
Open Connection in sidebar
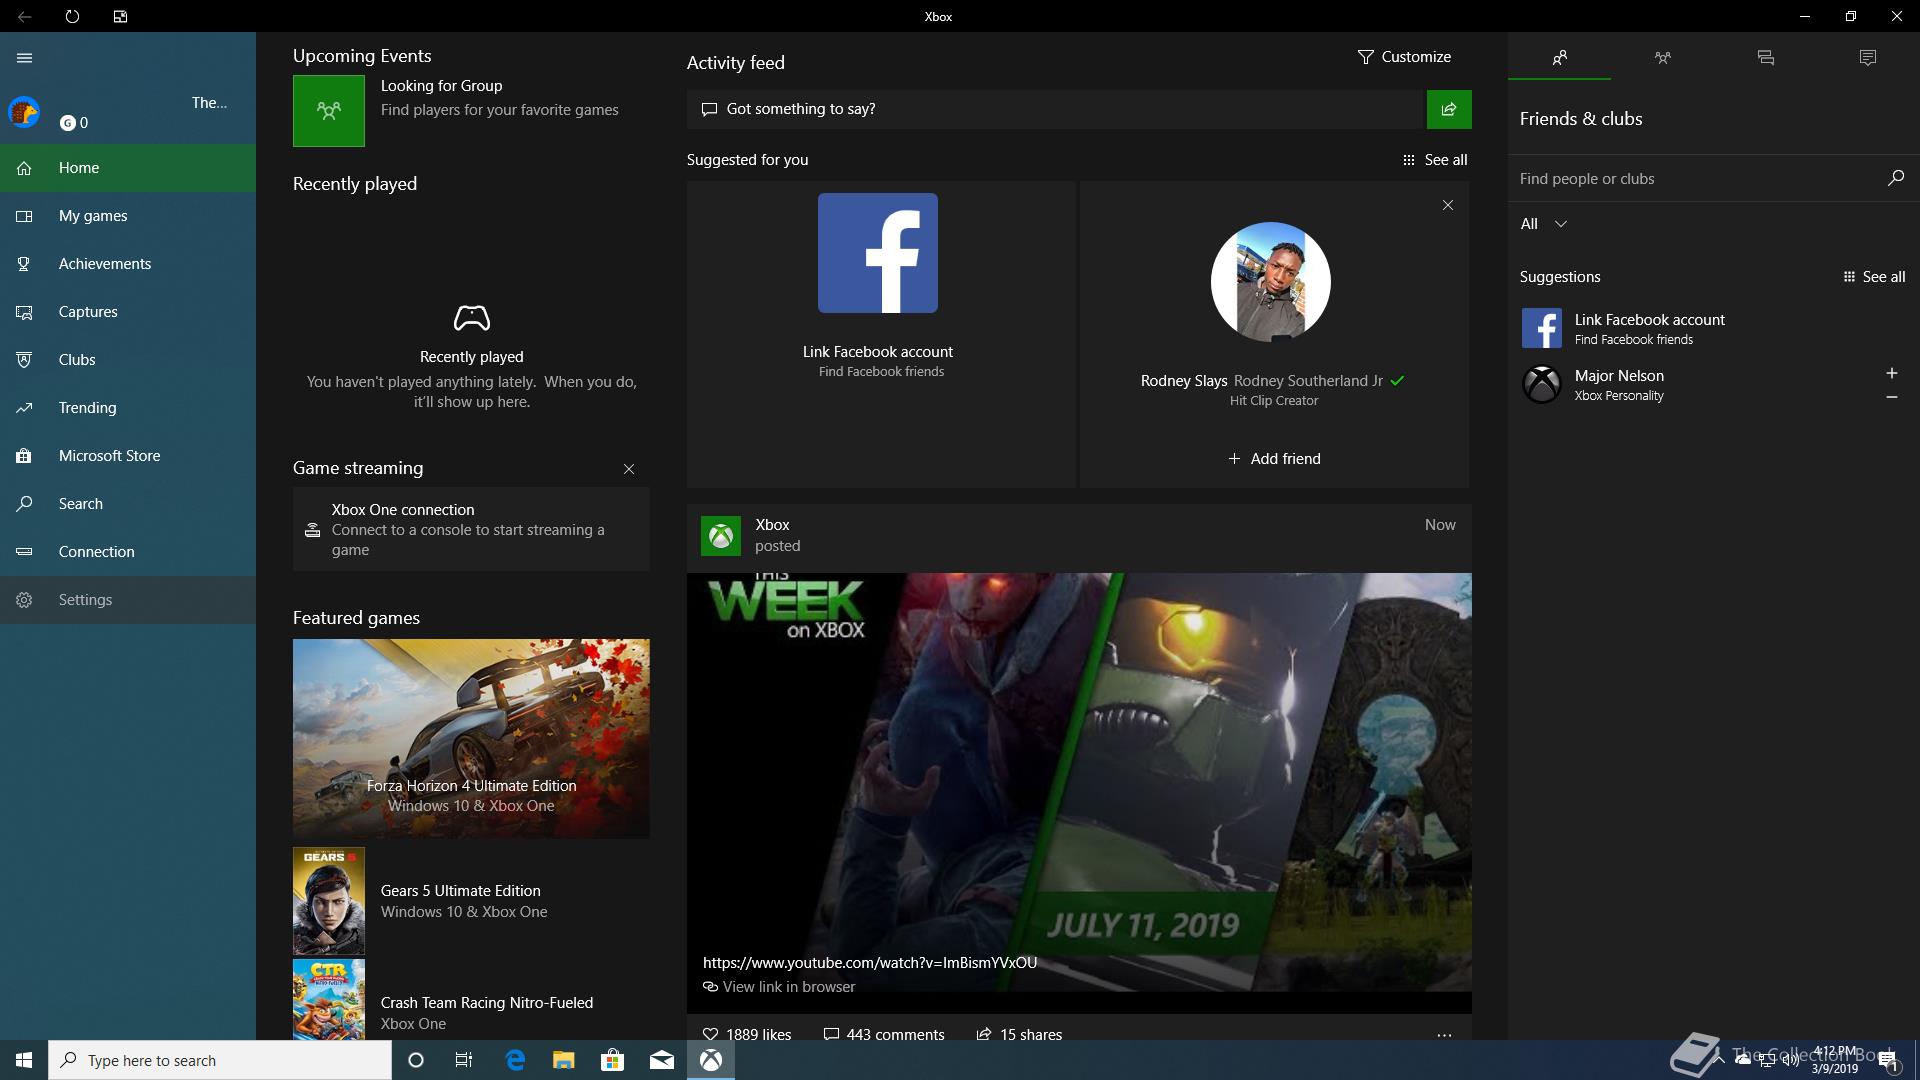(x=128, y=552)
